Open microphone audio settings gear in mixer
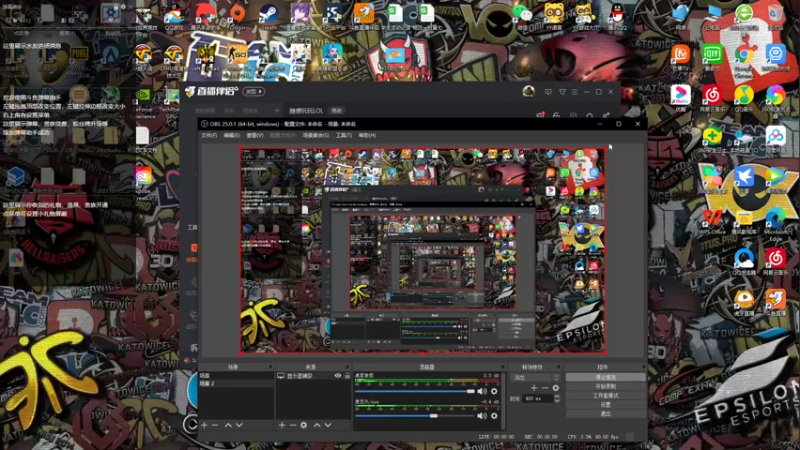800x450 pixels. click(494, 416)
